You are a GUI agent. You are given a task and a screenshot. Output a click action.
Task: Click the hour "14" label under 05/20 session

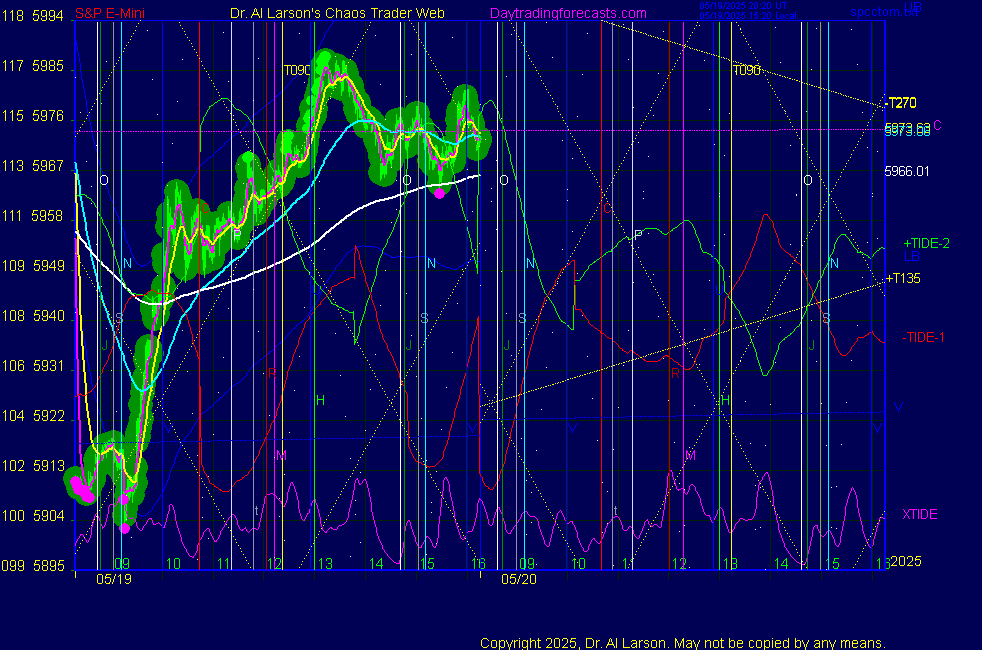pos(781,564)
